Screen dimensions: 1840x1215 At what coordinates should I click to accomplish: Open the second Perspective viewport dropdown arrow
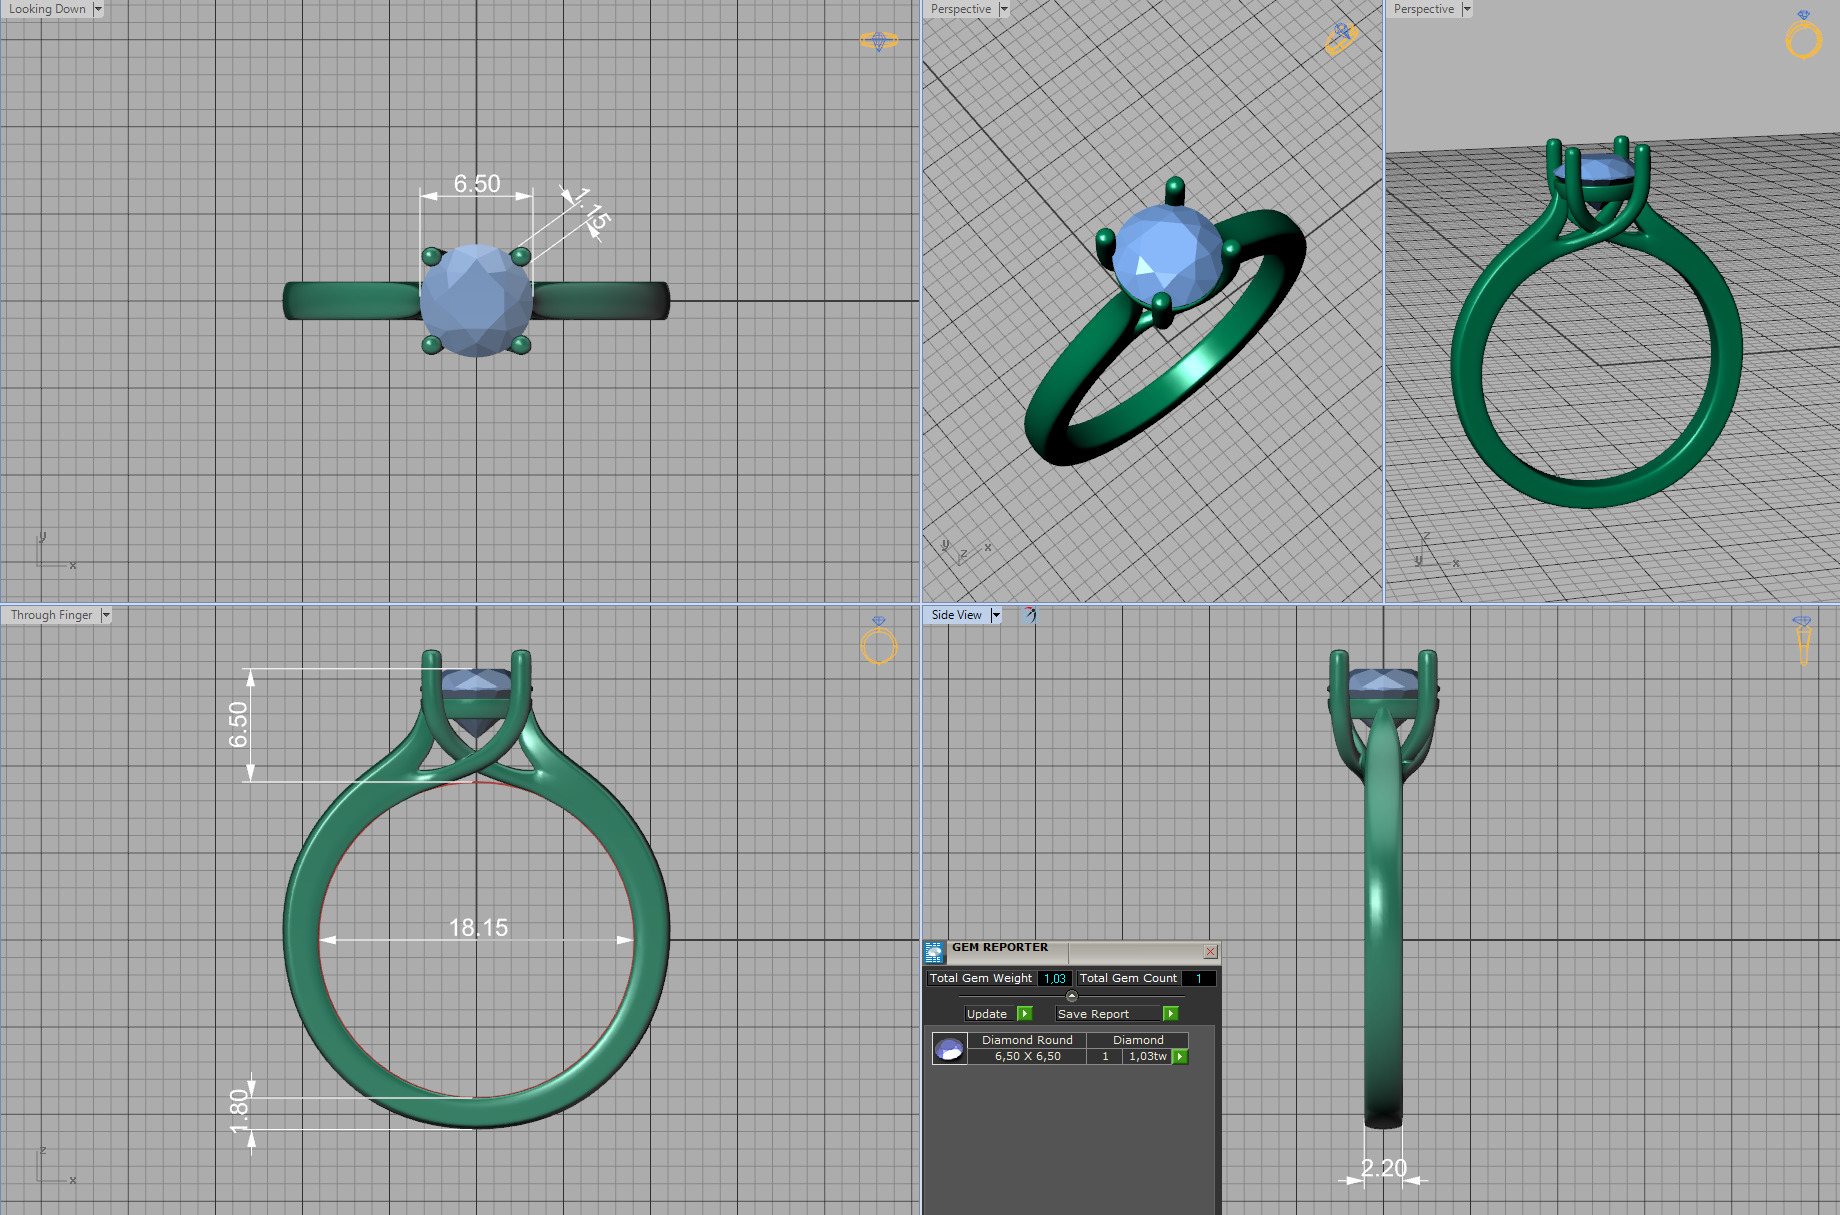[1467, 9]
